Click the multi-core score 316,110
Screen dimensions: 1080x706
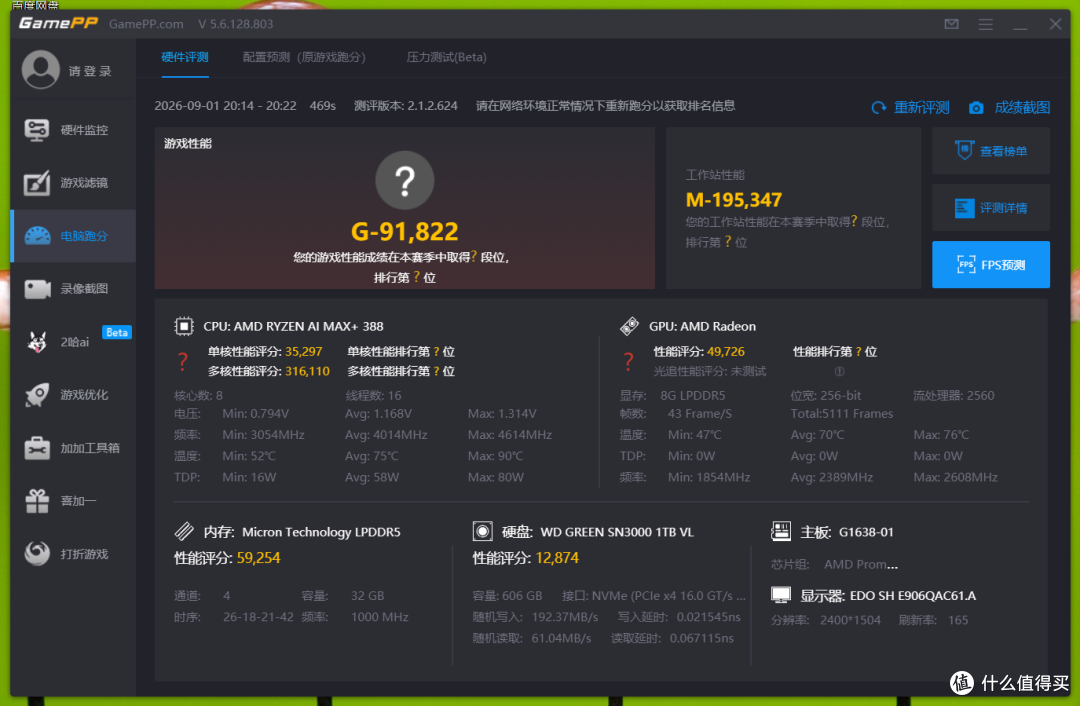pyautogui.click(x=307, y=371)
